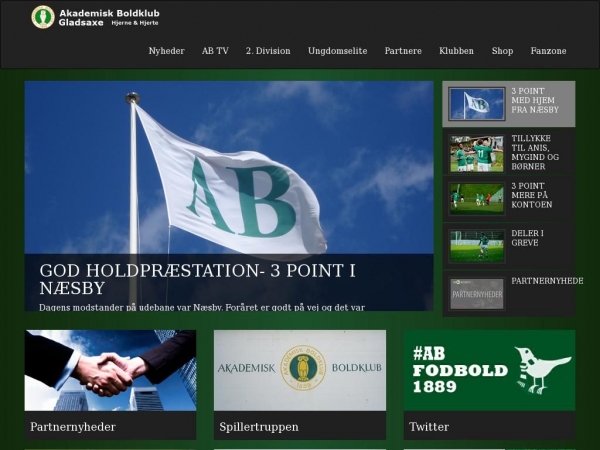This screenshot has width=600, height=450.
Task: Click the AB club crest logo
Action: [43, 17]
